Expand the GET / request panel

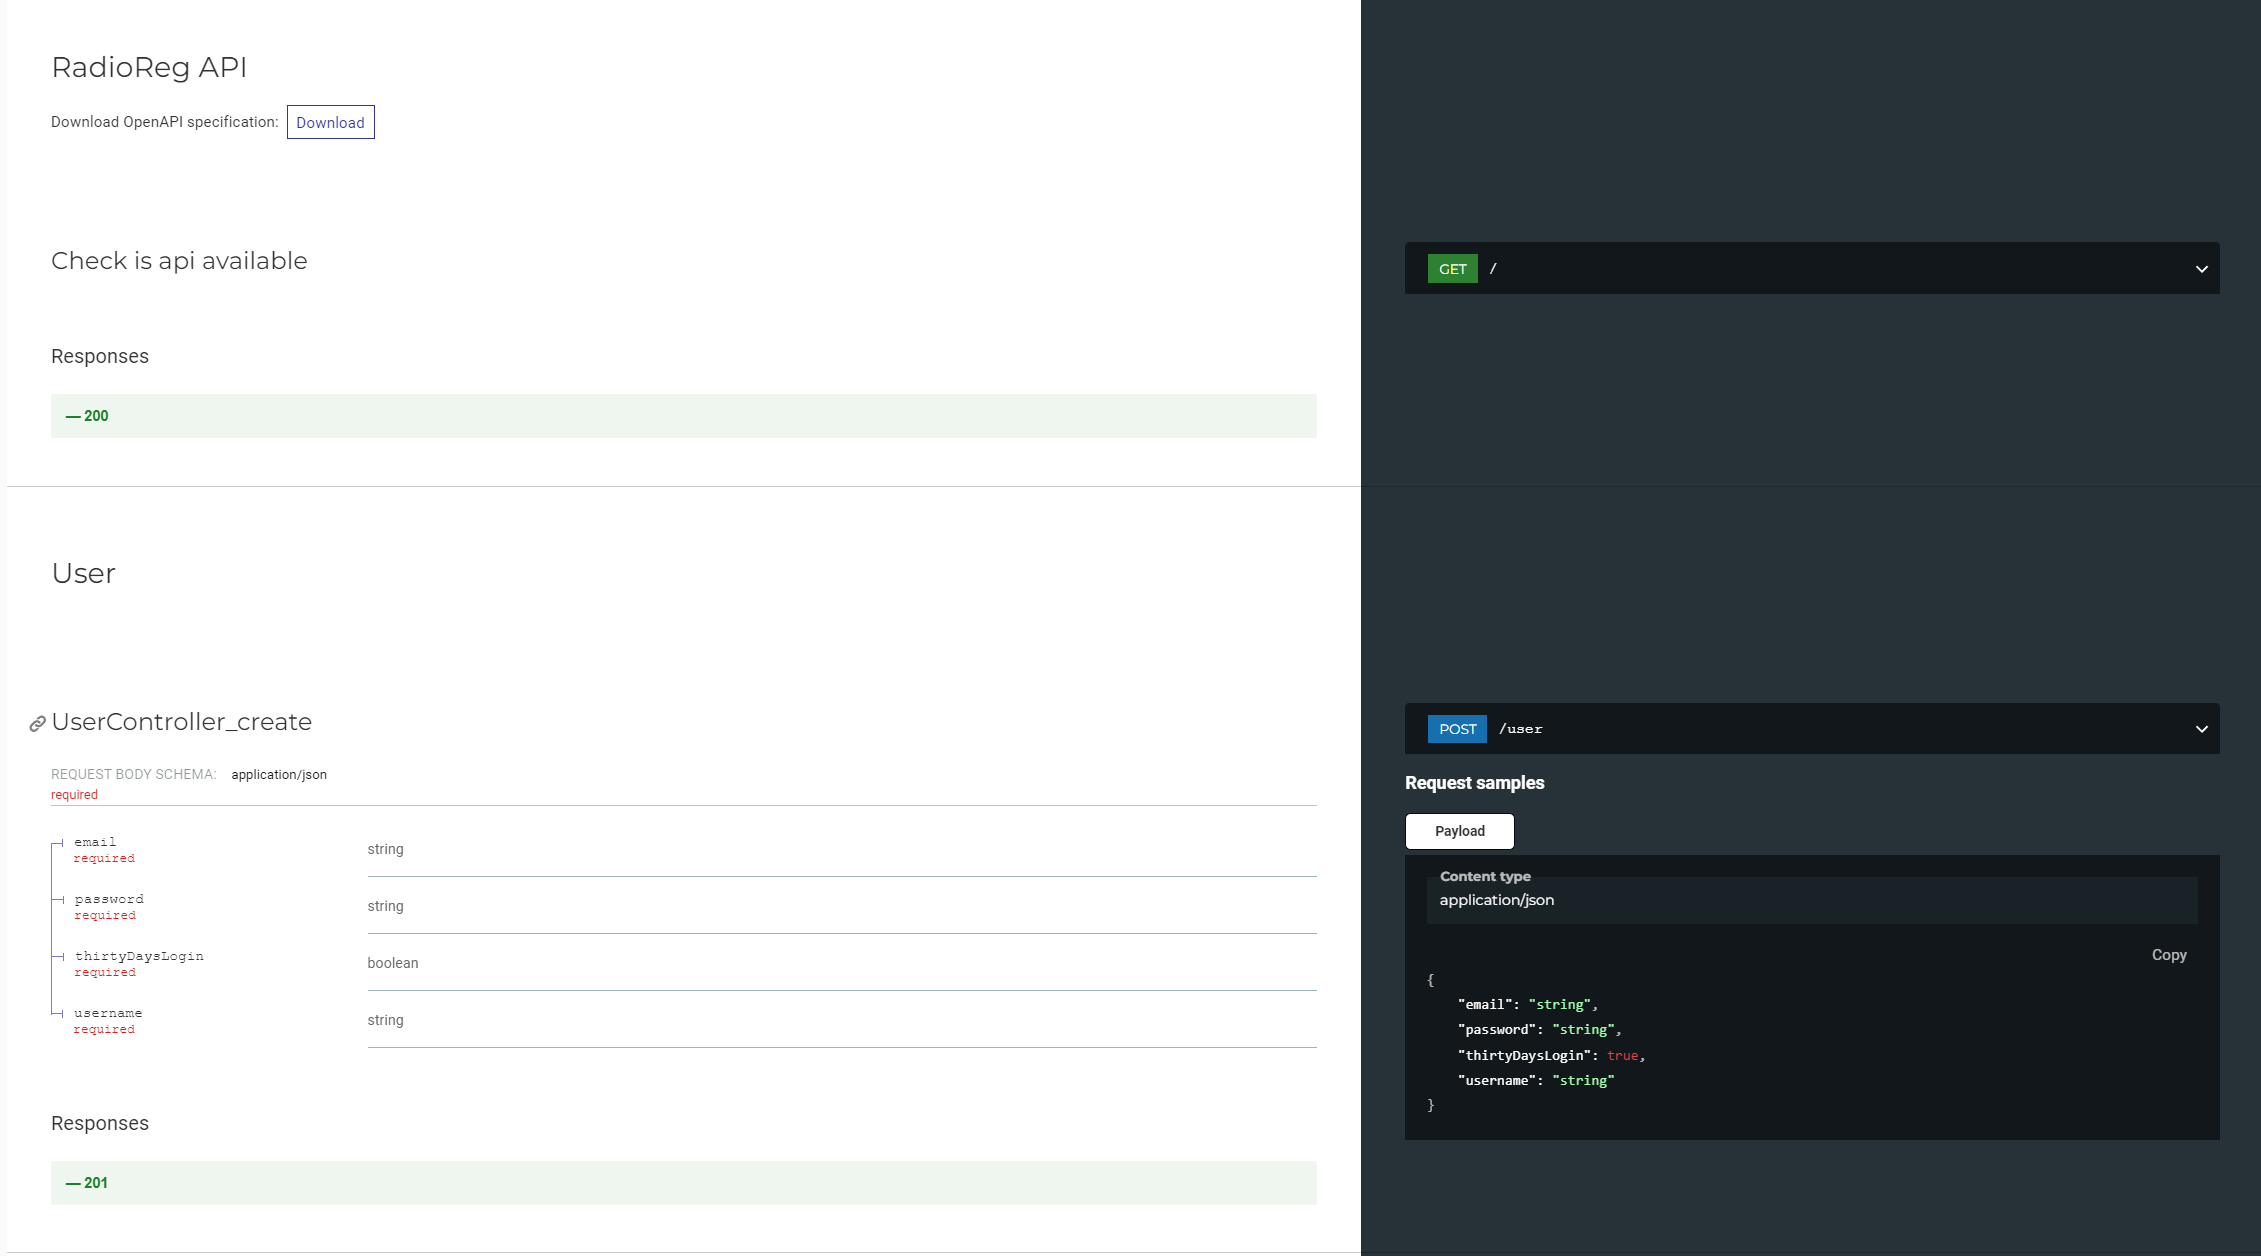point(2201,268)
